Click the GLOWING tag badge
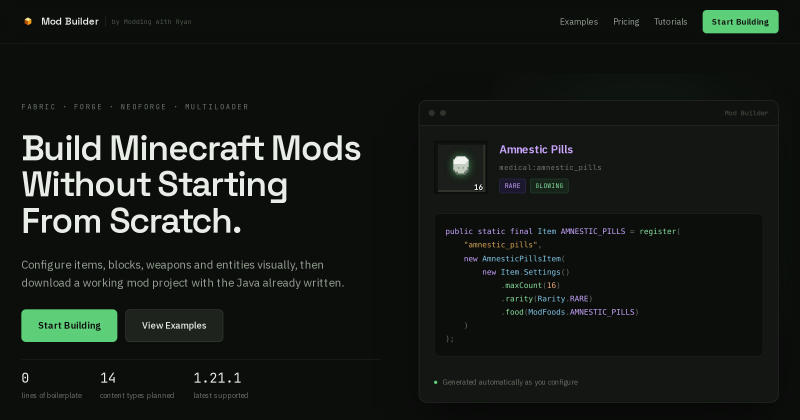 tap(549, 186)
